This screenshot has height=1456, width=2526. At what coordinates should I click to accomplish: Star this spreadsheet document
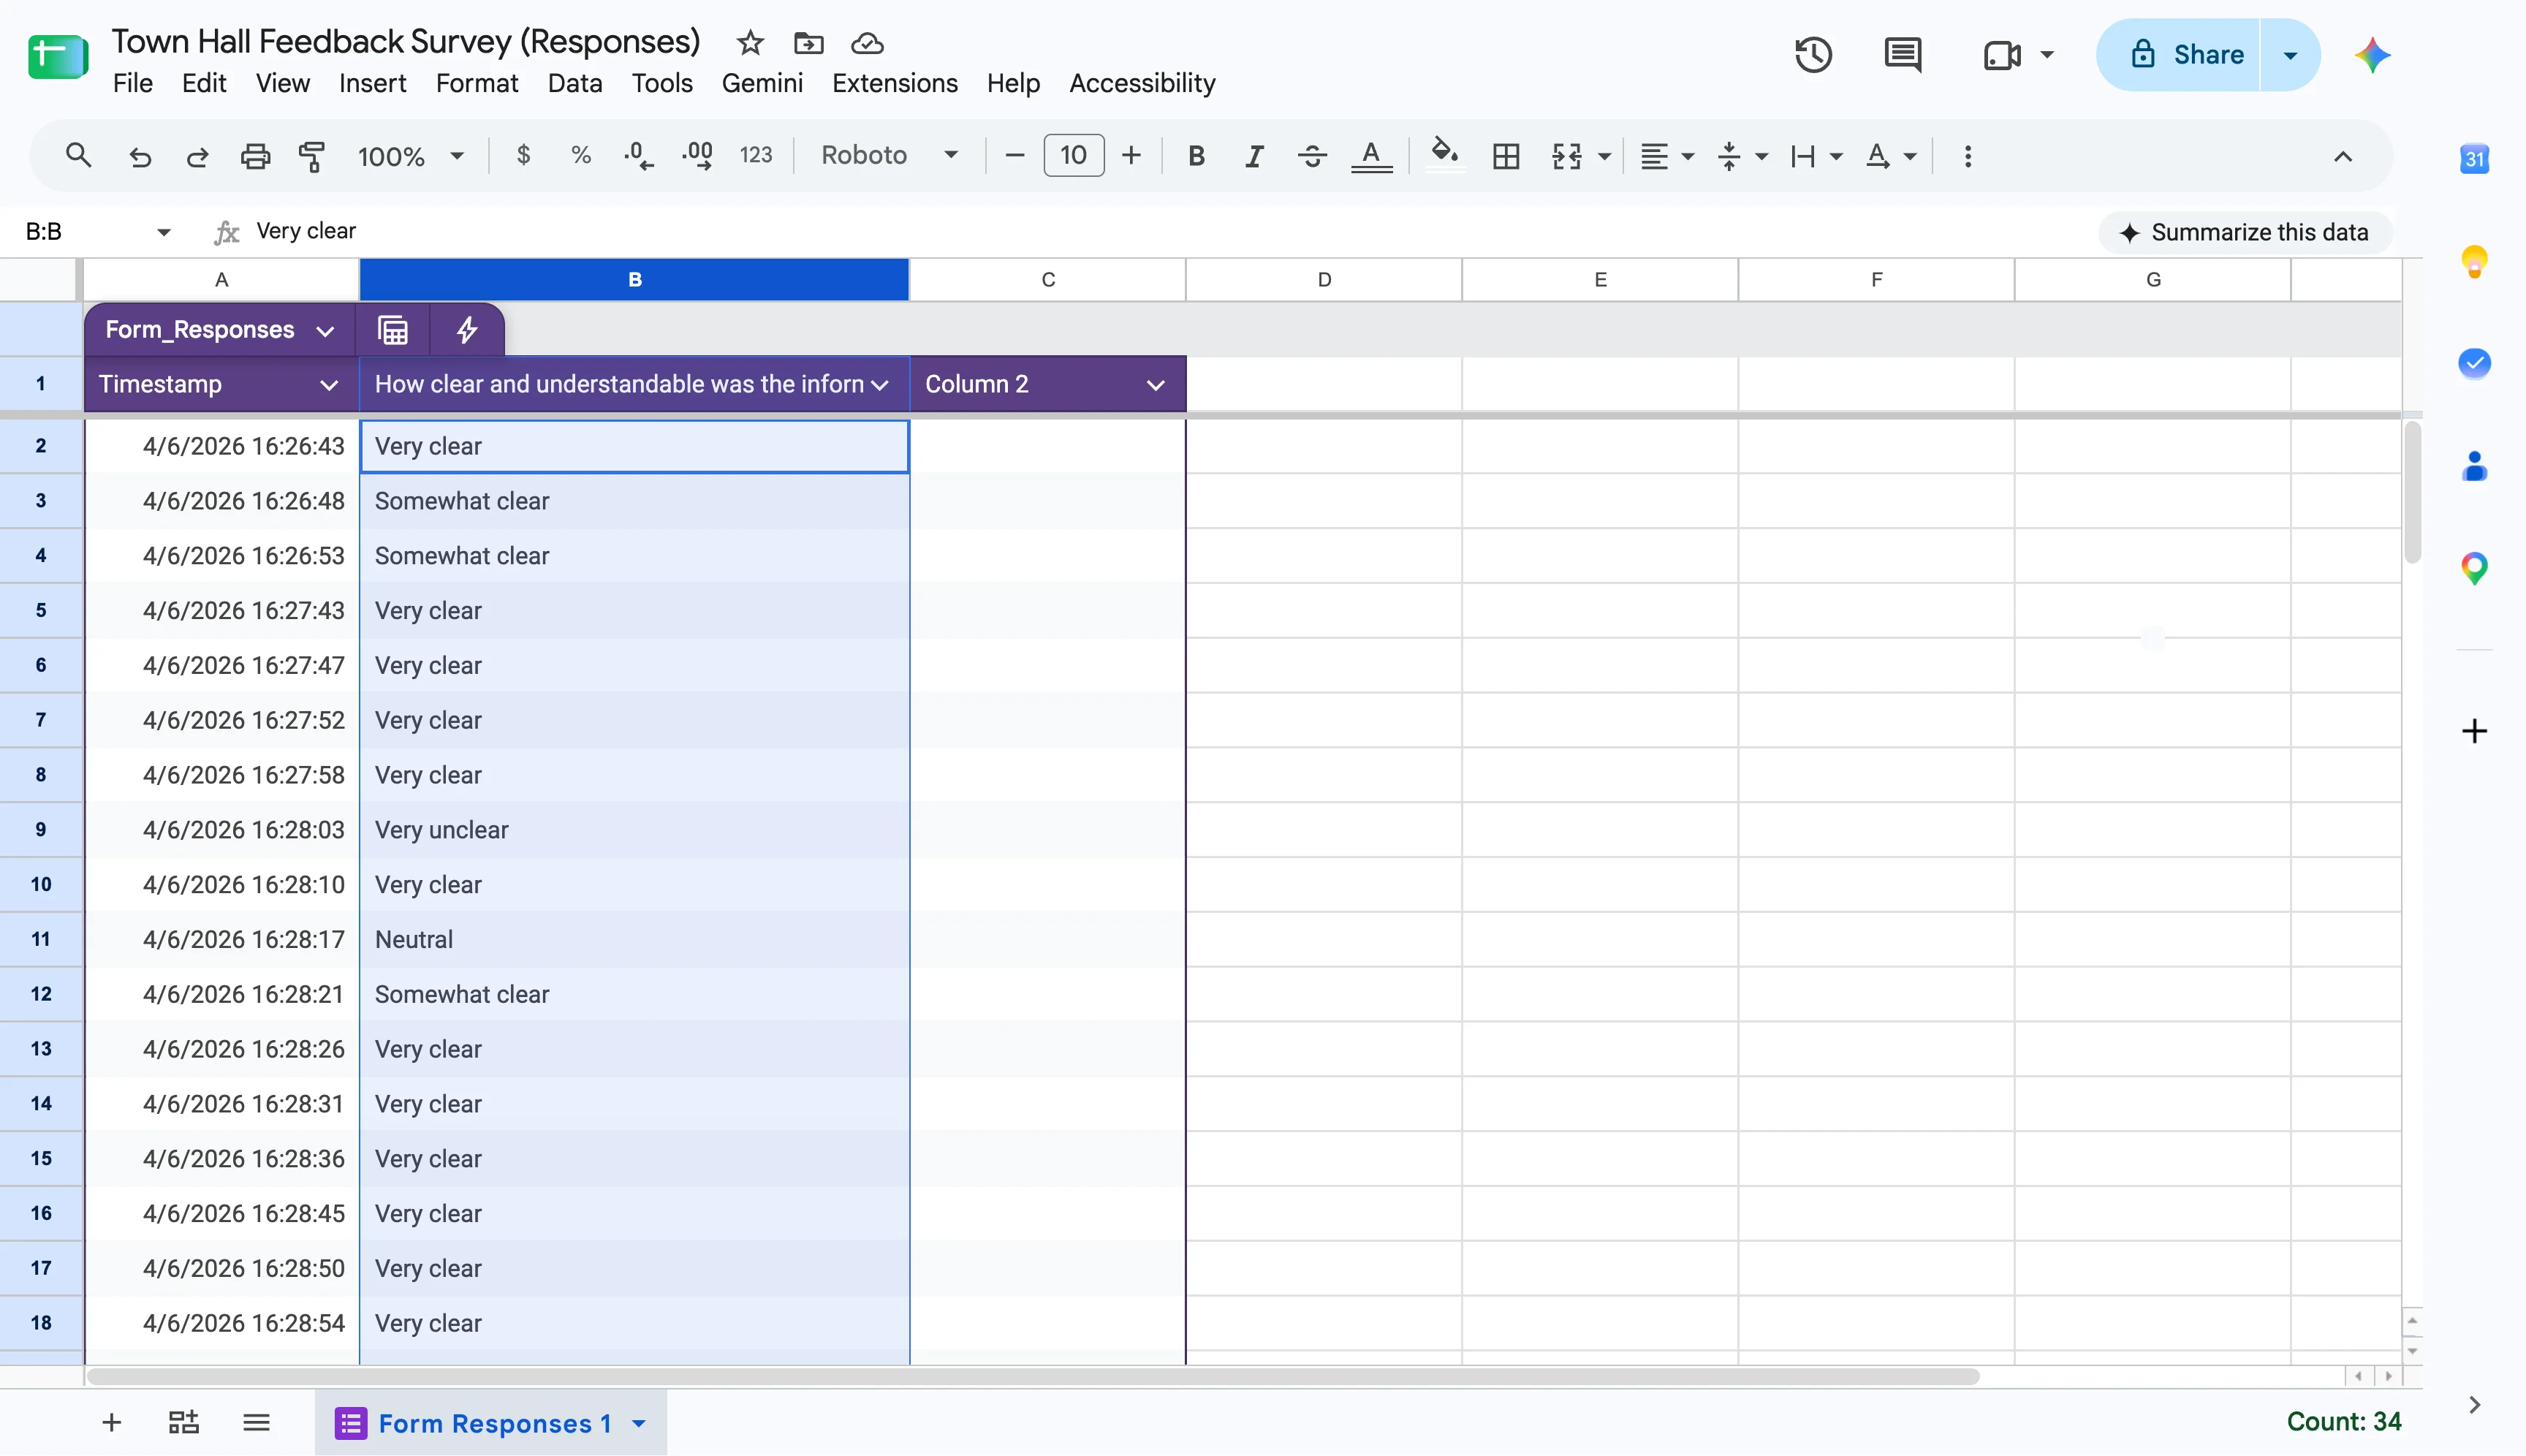click(750, 43)
